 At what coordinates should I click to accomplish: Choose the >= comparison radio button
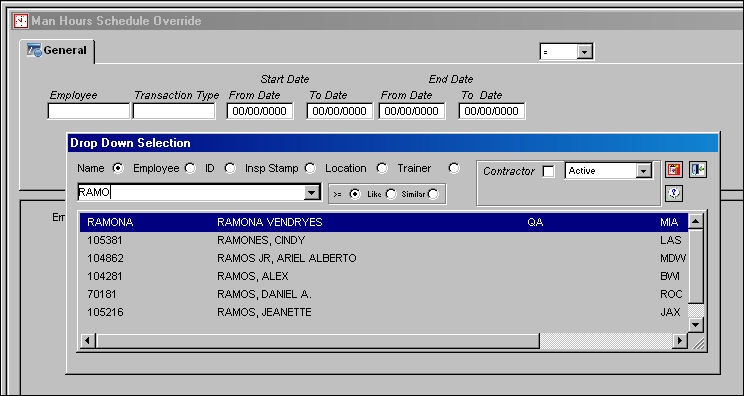pyautogui.click(x=354, y=194)
